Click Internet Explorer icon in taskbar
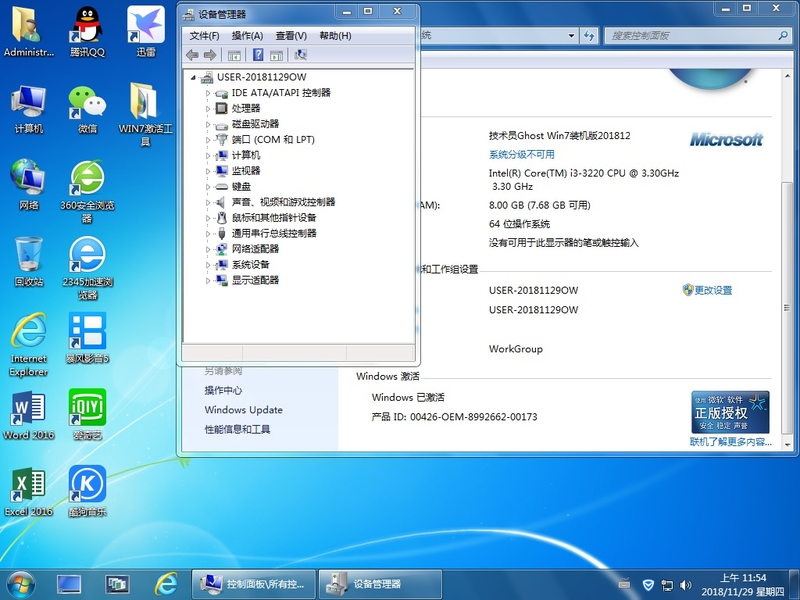The height and width of the screenshot is (600, 800). (x=166, y=583)
